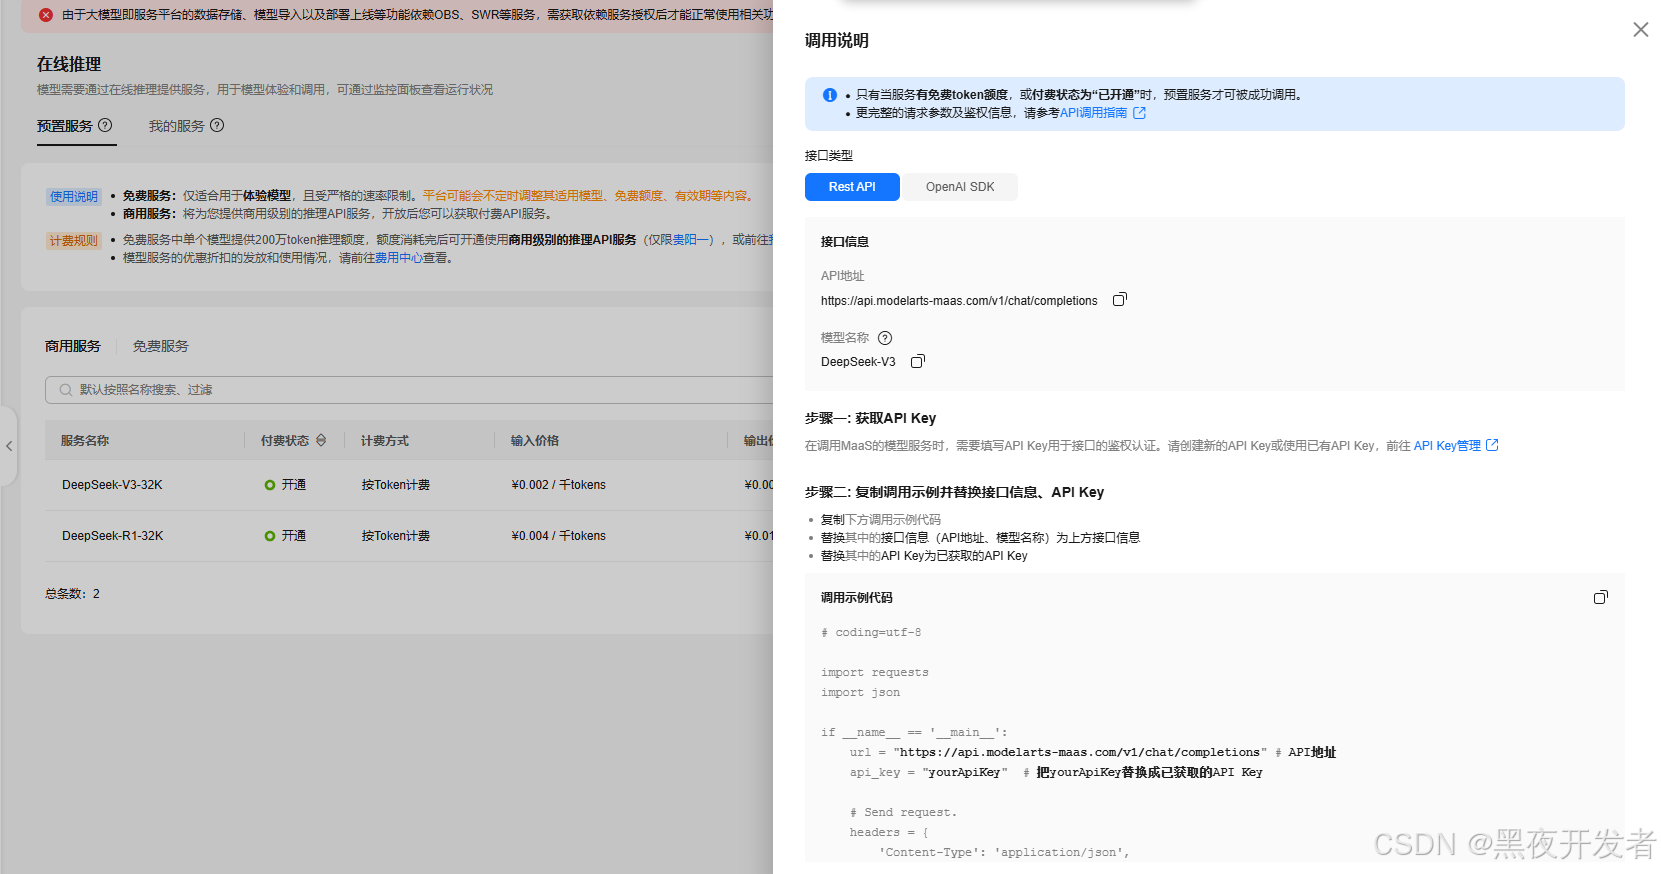Viewport: 1661px width, 874px height.
Task: Copy the API地址 URL
Action: 1120,300
